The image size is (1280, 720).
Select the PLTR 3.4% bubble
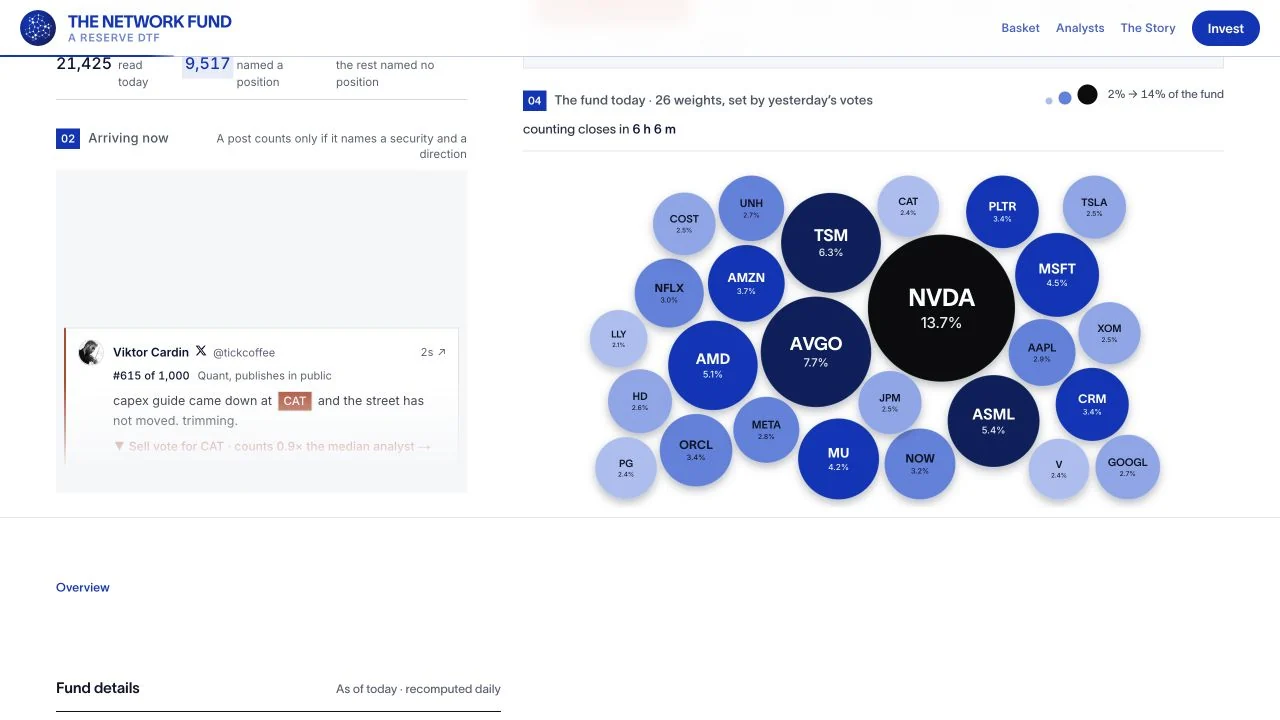[x=1002, y=212]
